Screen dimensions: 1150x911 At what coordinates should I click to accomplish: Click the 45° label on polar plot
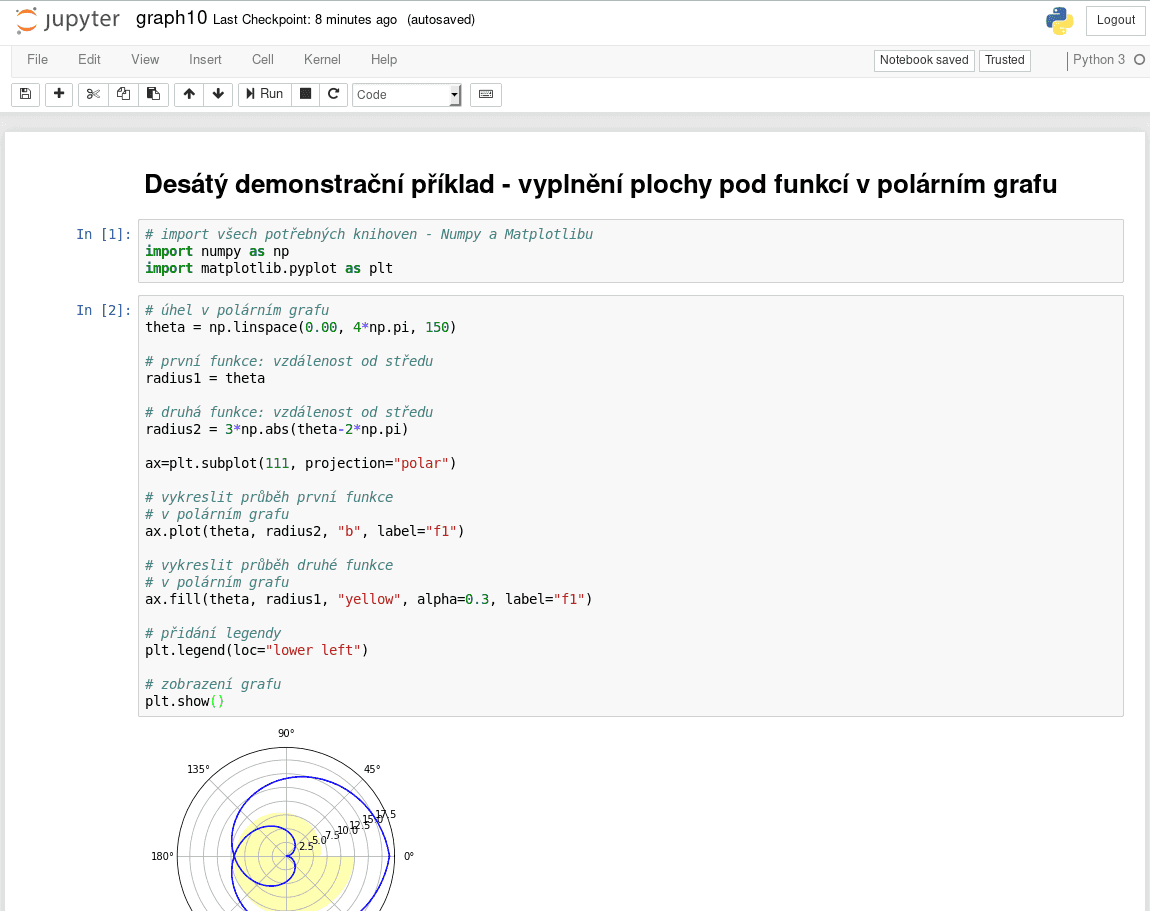coord(372,769)
